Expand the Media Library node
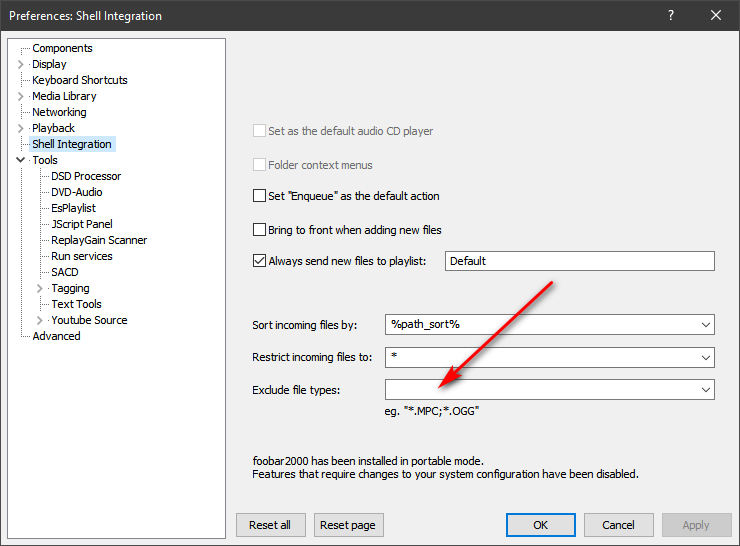Image resolution: width=740 pixels, height=546 pixels. [x=20, y=96]
